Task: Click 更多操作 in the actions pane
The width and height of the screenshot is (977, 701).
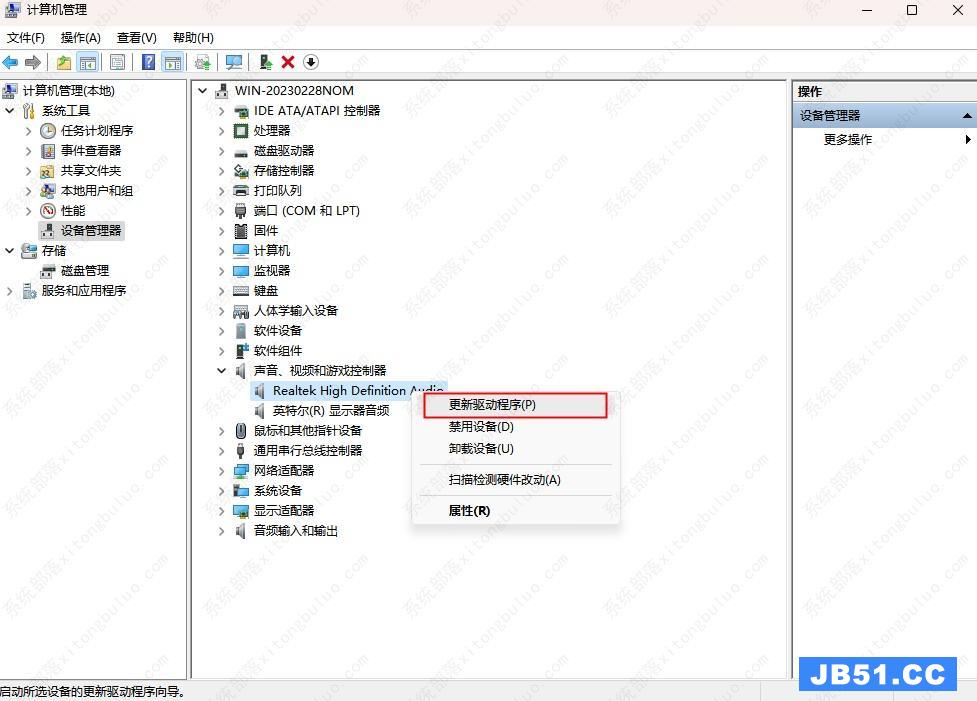Action: (847, 140)
